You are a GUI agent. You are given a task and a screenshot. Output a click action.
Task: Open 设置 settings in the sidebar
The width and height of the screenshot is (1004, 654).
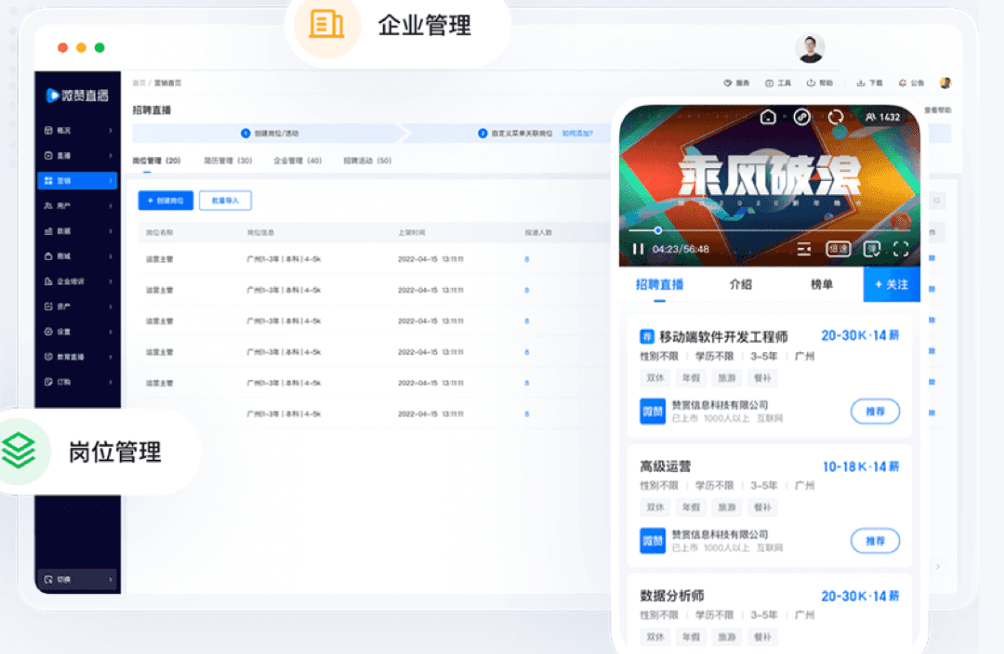tap(78, 331)
